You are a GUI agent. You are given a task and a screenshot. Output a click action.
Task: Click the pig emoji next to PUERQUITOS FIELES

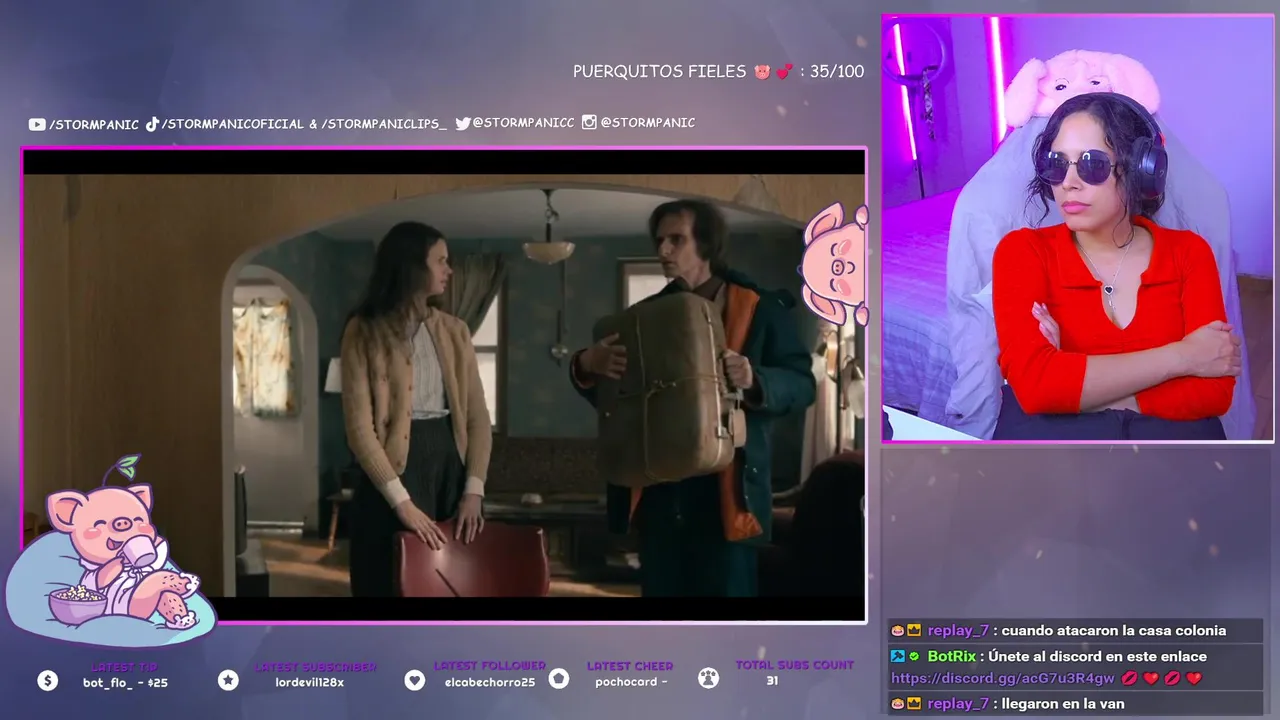762,72
